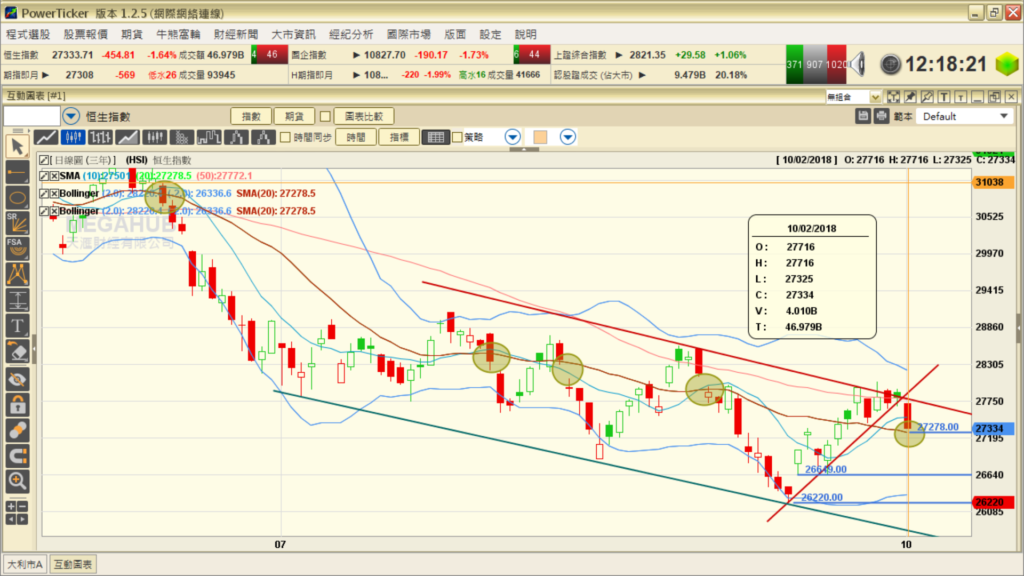Open the color swatch dropdown arrow

[568, 137]
